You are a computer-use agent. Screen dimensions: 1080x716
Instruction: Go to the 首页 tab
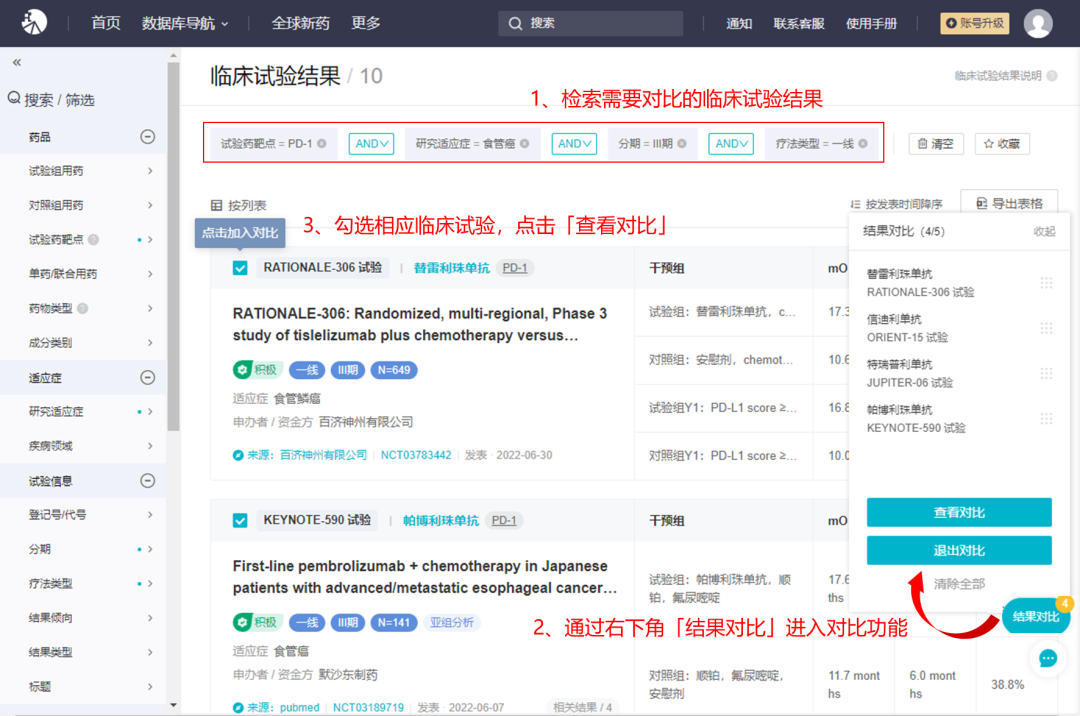coord(105,23)
